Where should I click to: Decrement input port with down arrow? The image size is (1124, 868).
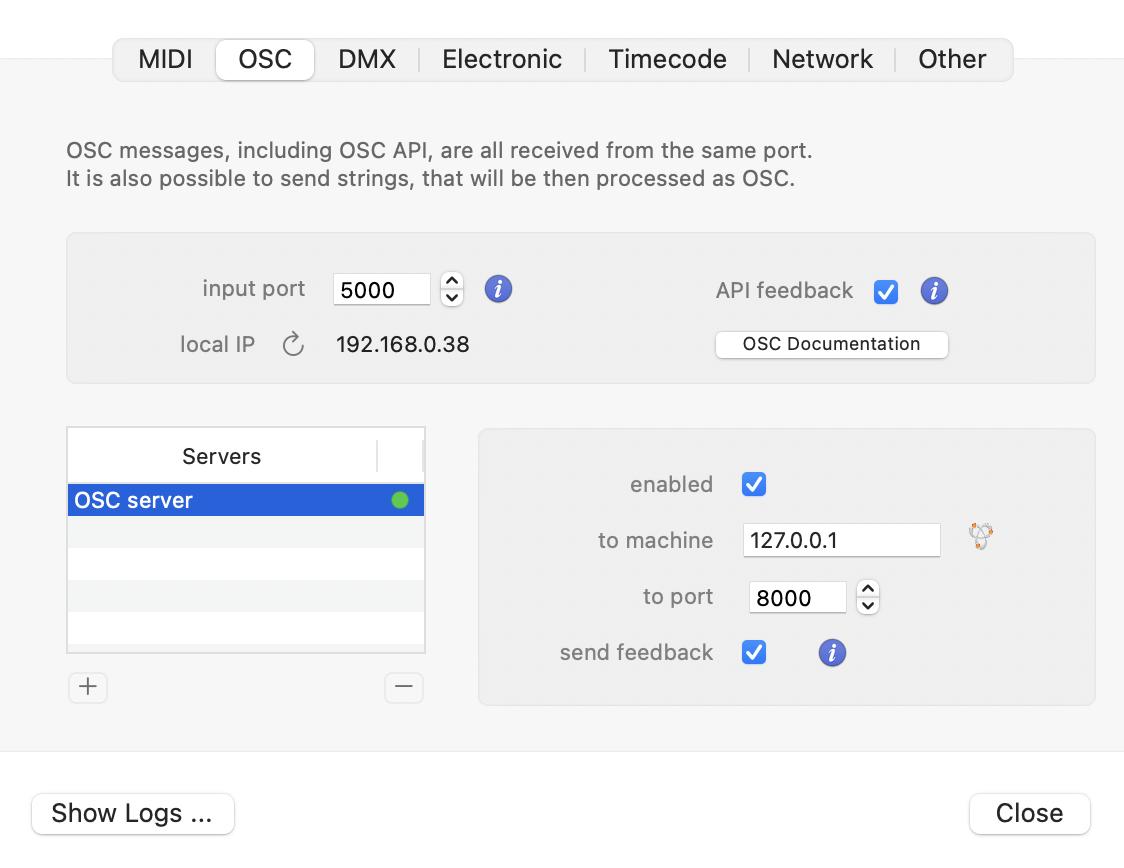pyautogui.click(x=452, y=297)
